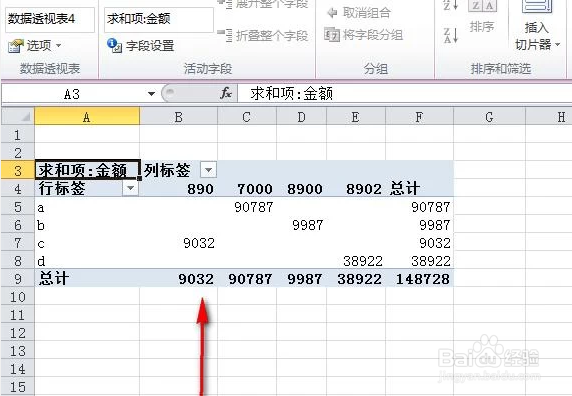Screen dimensions: 572x396
Task: Open Options dropdown arrow
Action: [58, 46]
